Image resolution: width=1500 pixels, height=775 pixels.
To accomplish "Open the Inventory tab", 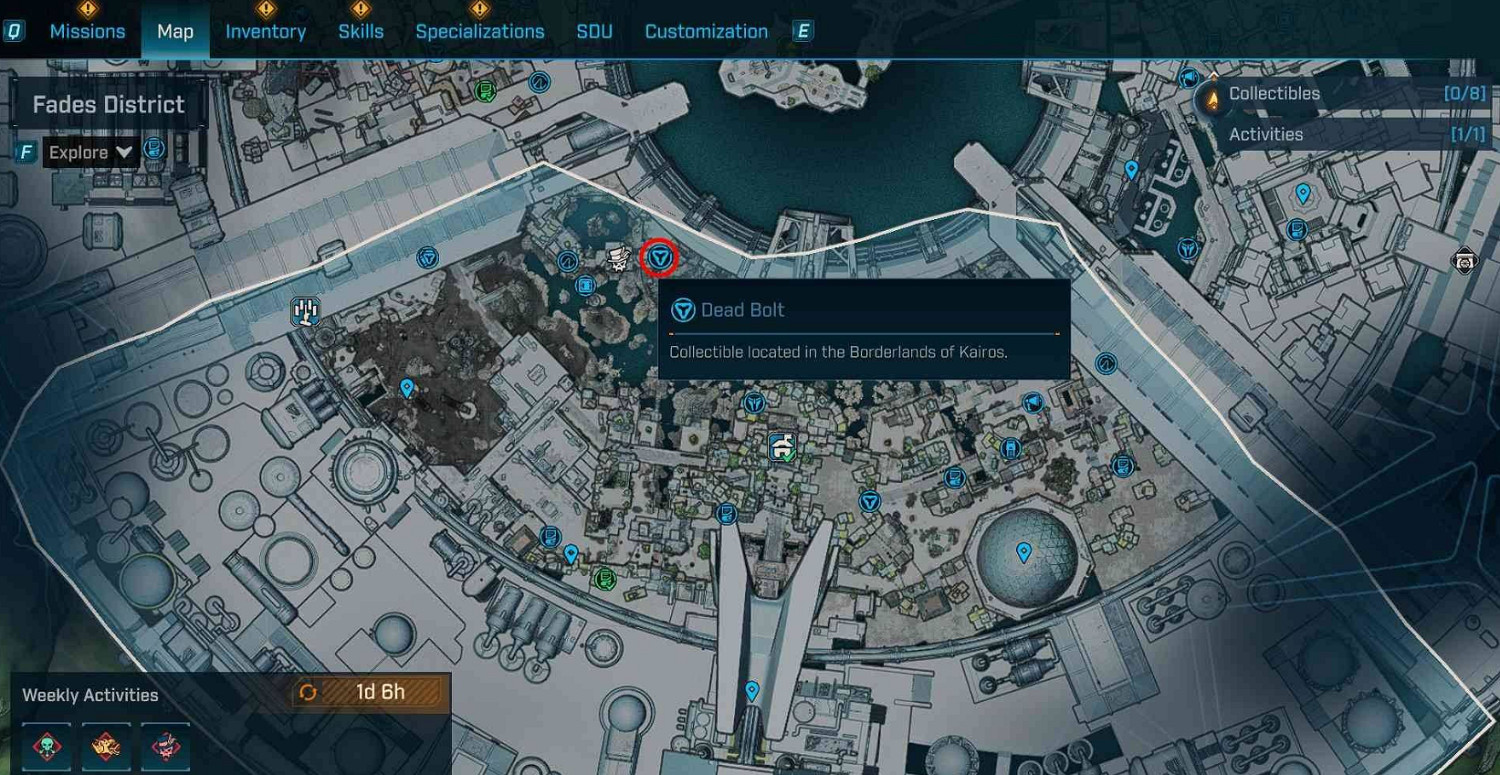I will (x=265, y=31).
